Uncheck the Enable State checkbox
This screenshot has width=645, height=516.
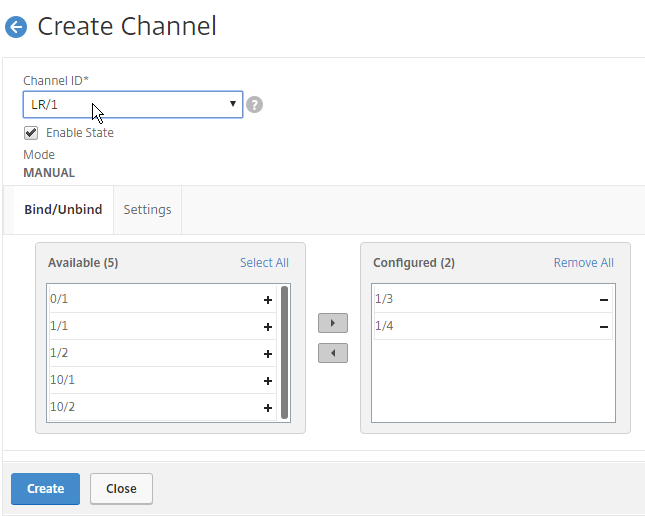pos(31,133)
